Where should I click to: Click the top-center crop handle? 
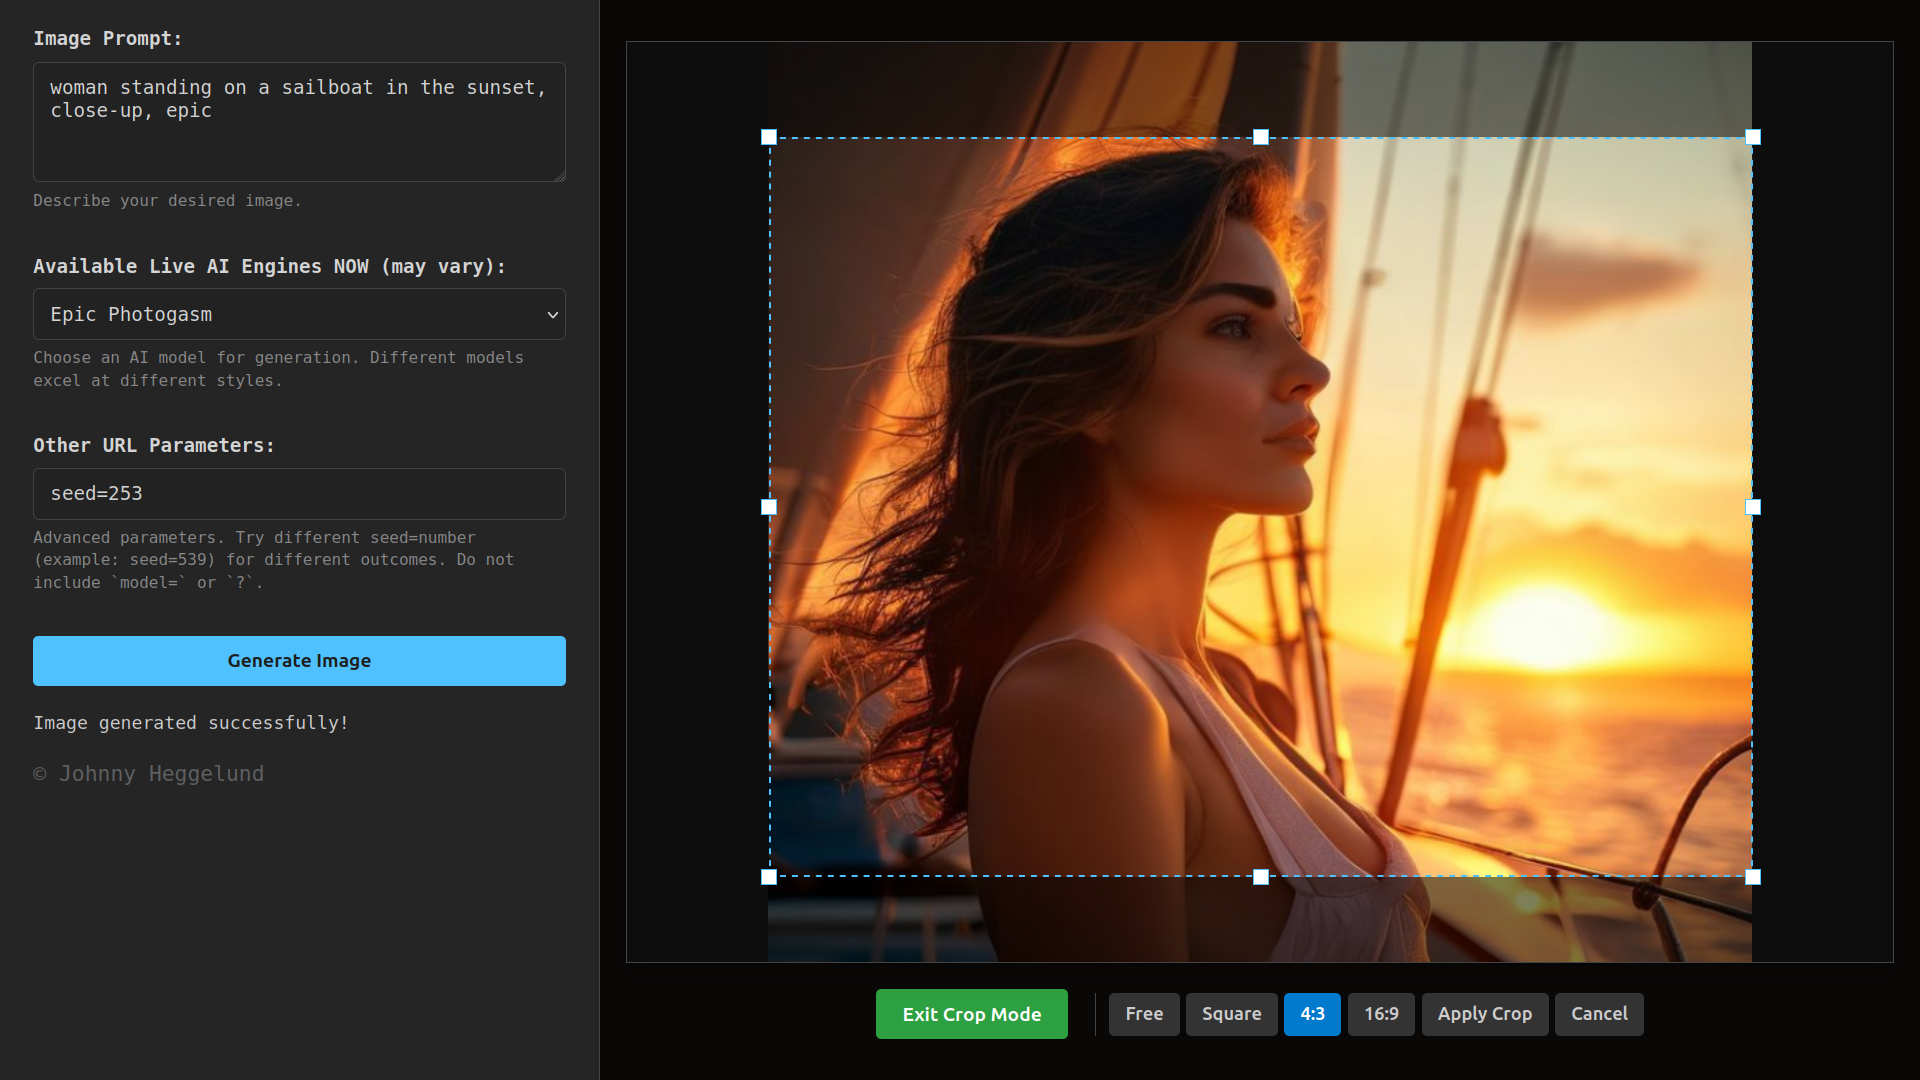pos(1261,137)
